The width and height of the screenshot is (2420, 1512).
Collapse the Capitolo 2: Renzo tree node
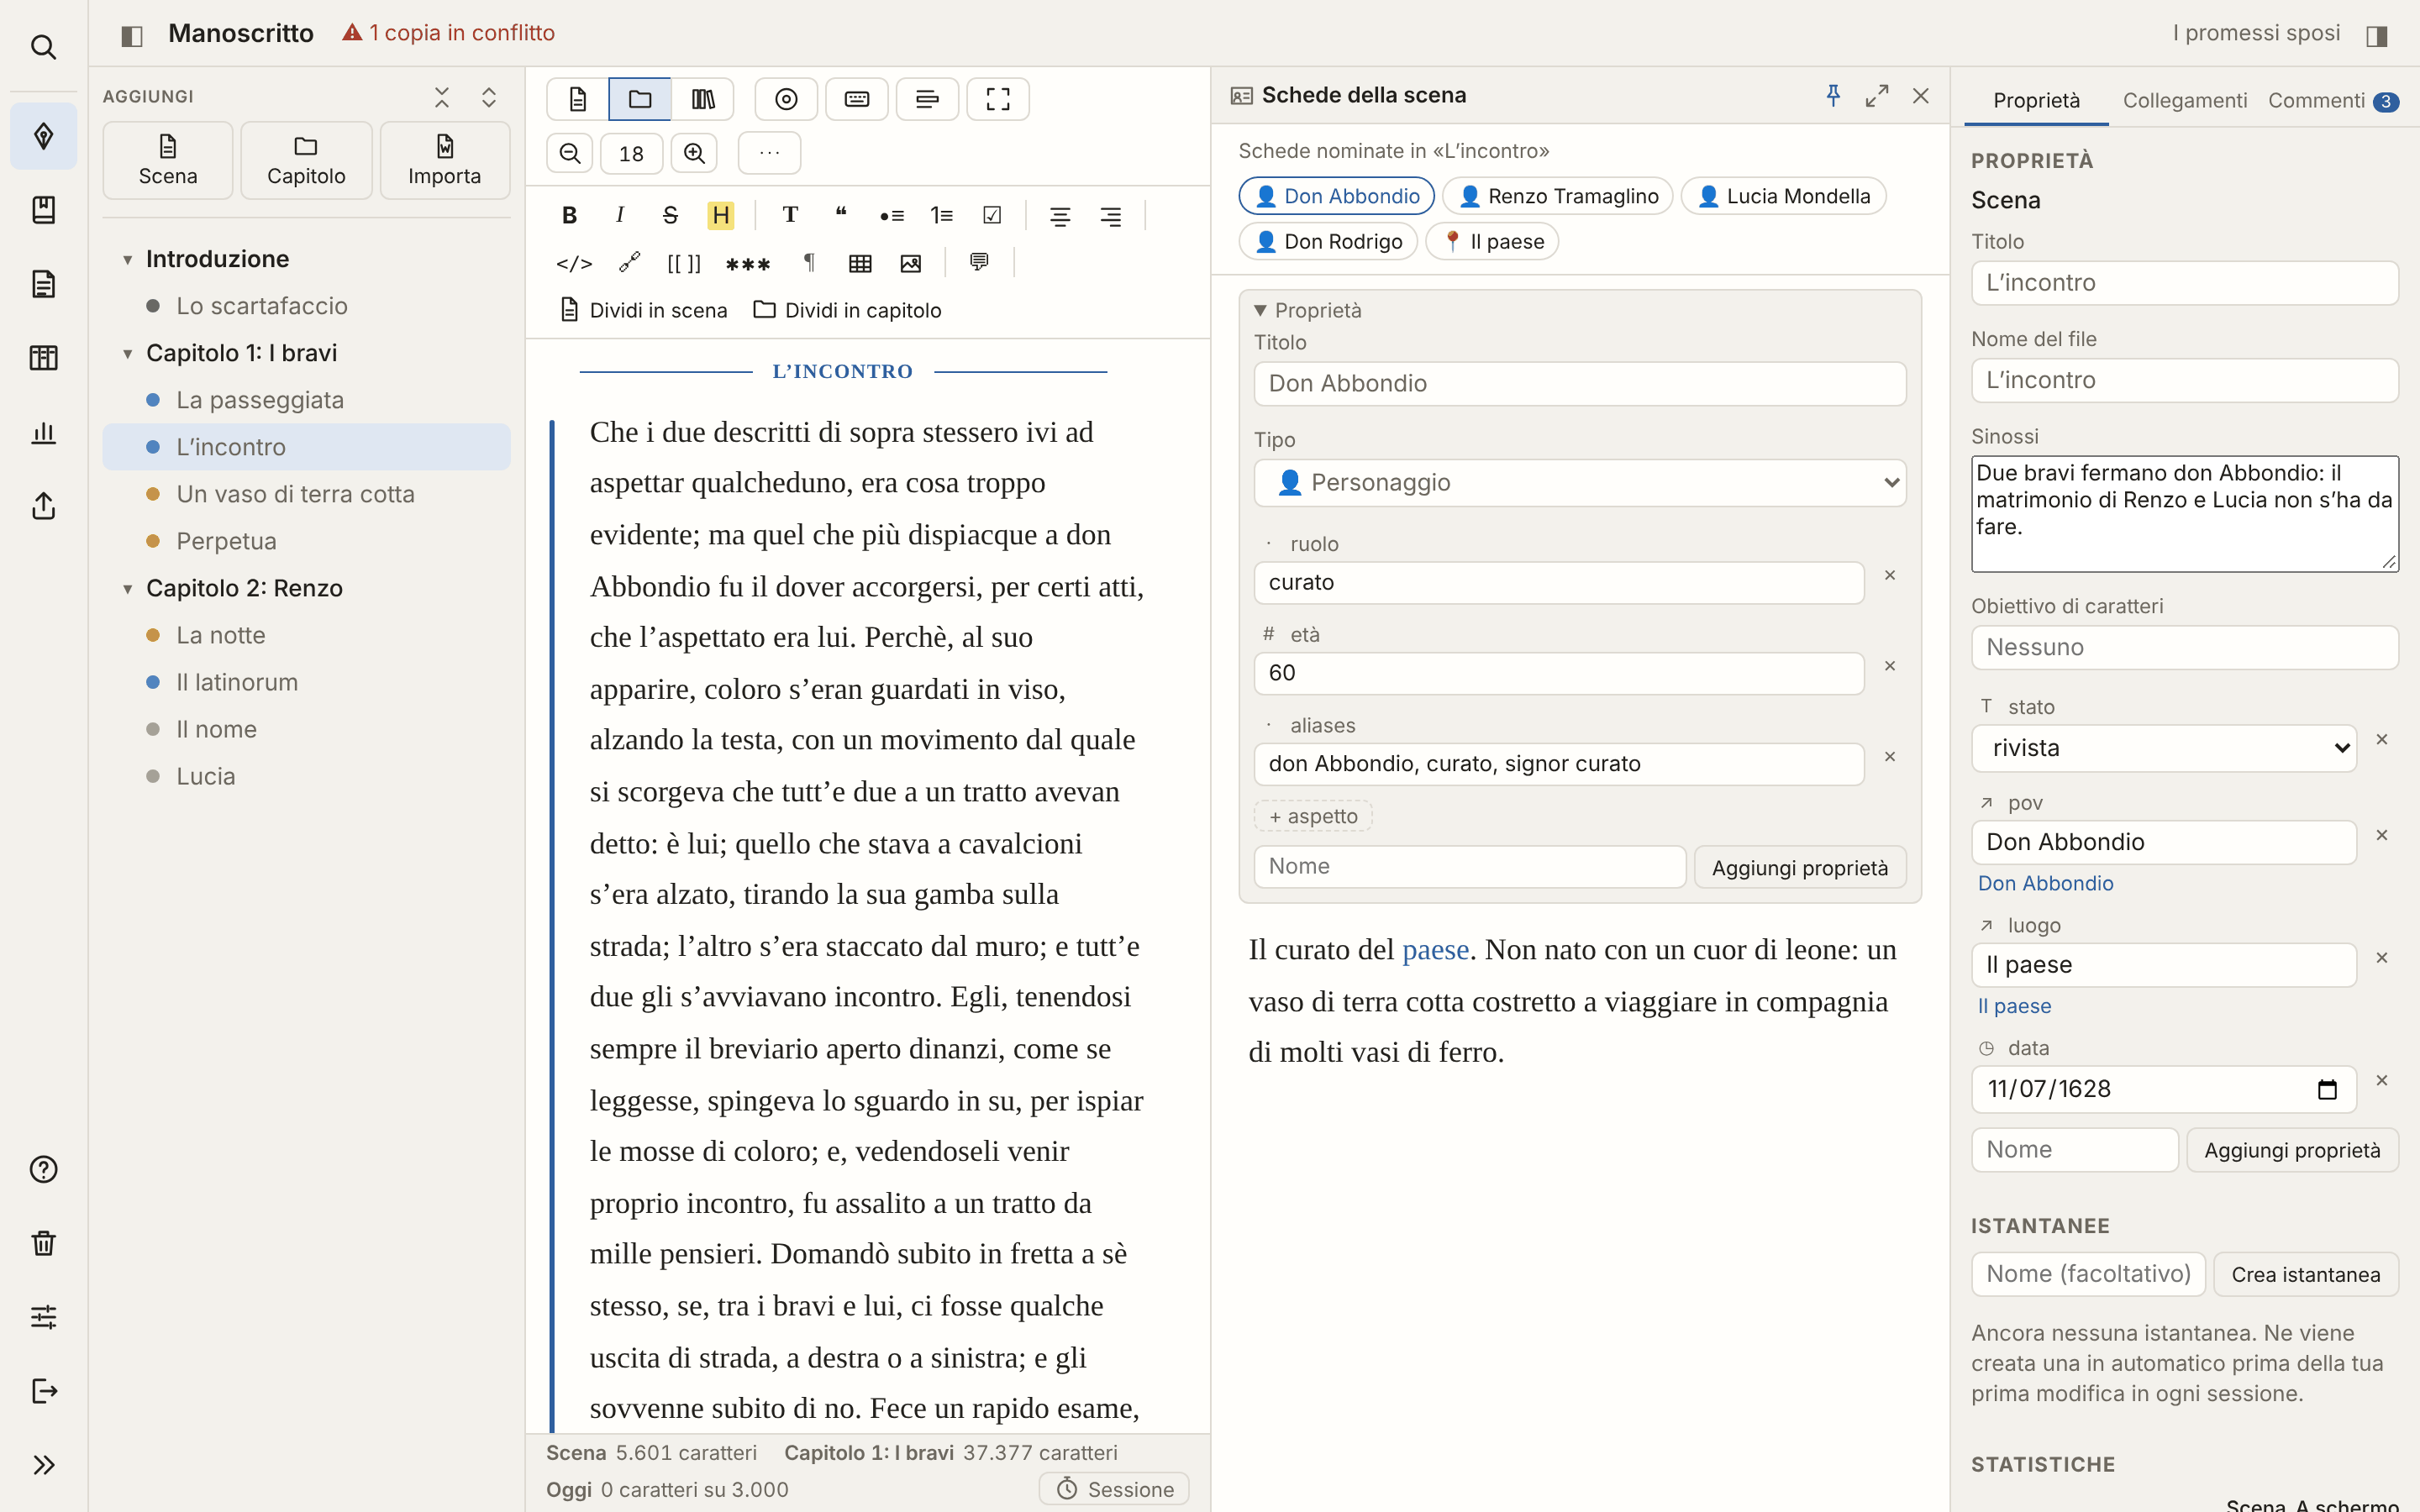pos(128,589)
